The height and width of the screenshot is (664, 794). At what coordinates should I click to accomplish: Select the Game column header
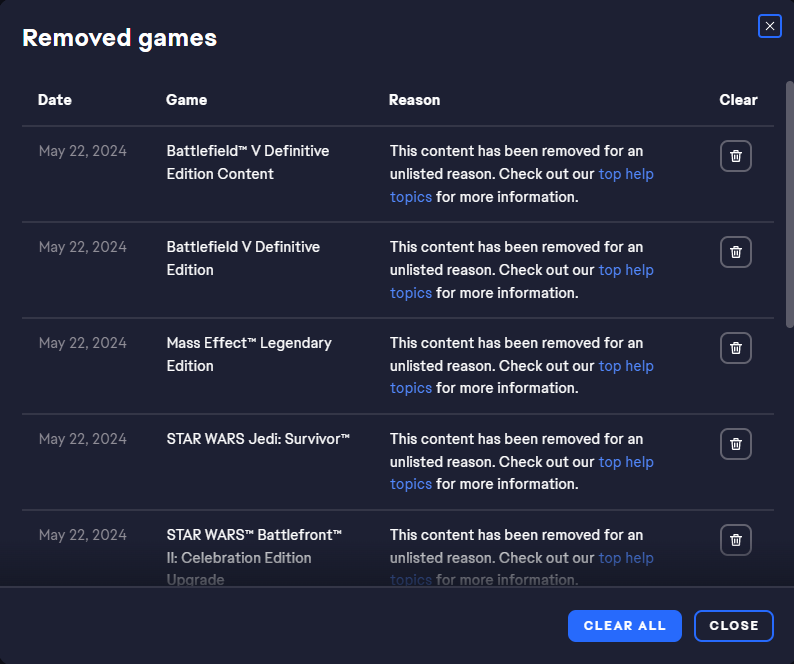point(186,100)
